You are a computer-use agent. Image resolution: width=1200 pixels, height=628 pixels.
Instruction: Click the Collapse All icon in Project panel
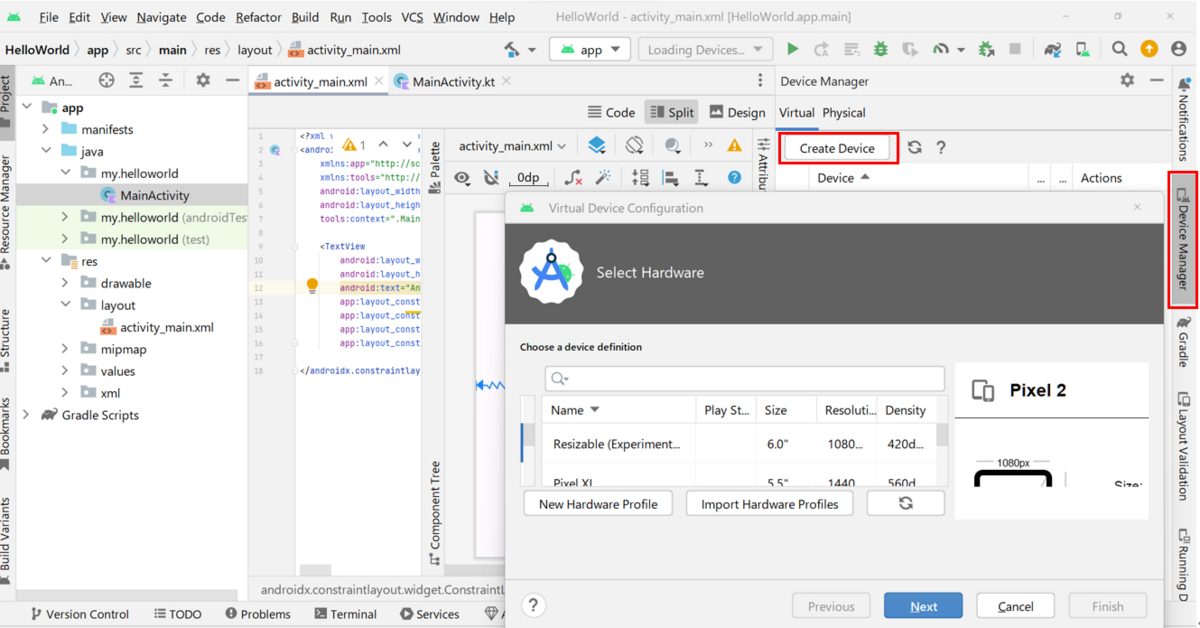(165, 81)
